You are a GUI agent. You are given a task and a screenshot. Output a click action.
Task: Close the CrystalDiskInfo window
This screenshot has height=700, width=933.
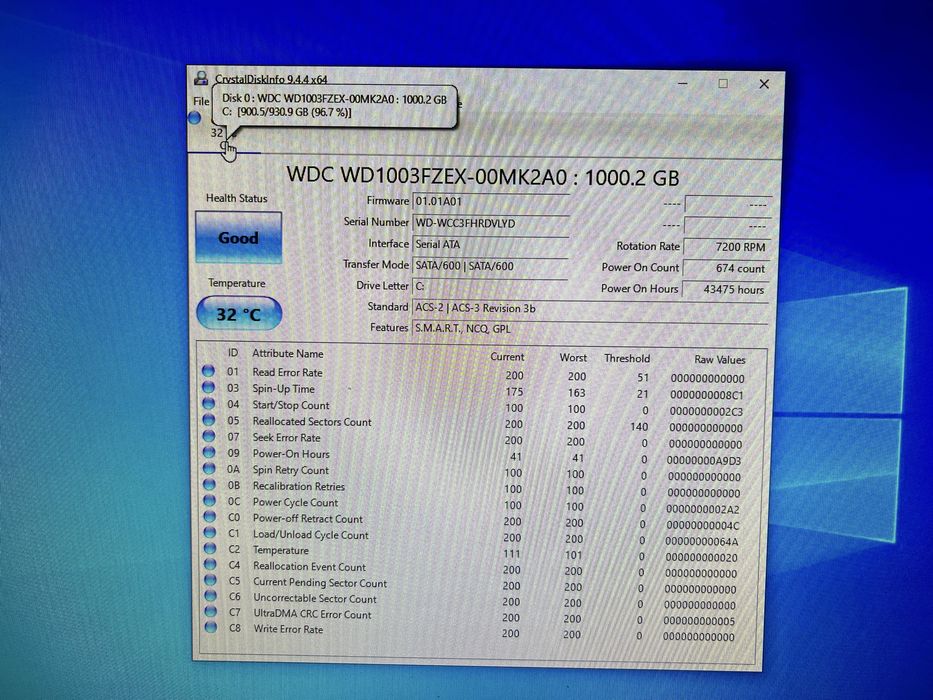point(764,84)
